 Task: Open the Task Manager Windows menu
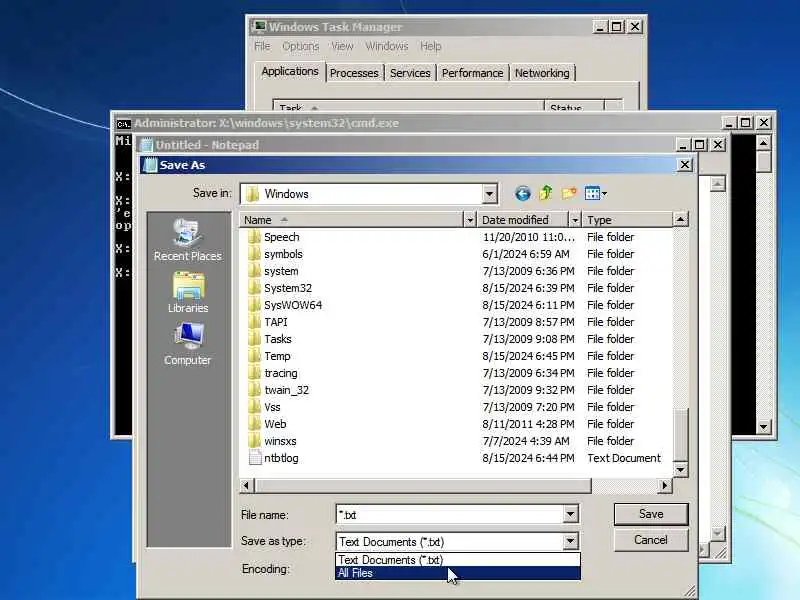click(387, 46)
